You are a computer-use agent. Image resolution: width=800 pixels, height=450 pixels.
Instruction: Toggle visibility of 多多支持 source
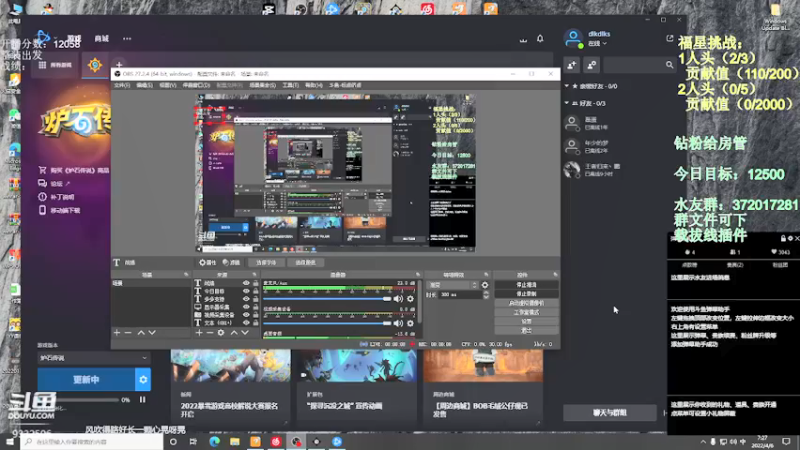[x=246, y=299]
